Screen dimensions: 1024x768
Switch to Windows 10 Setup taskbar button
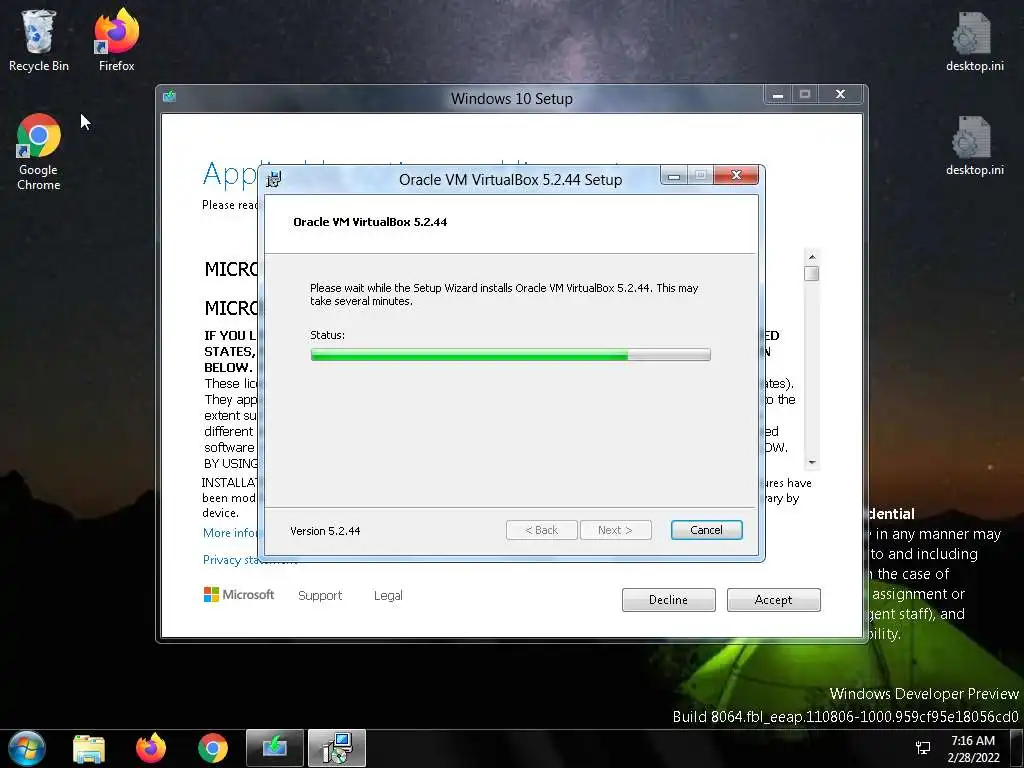coord(275,748)
